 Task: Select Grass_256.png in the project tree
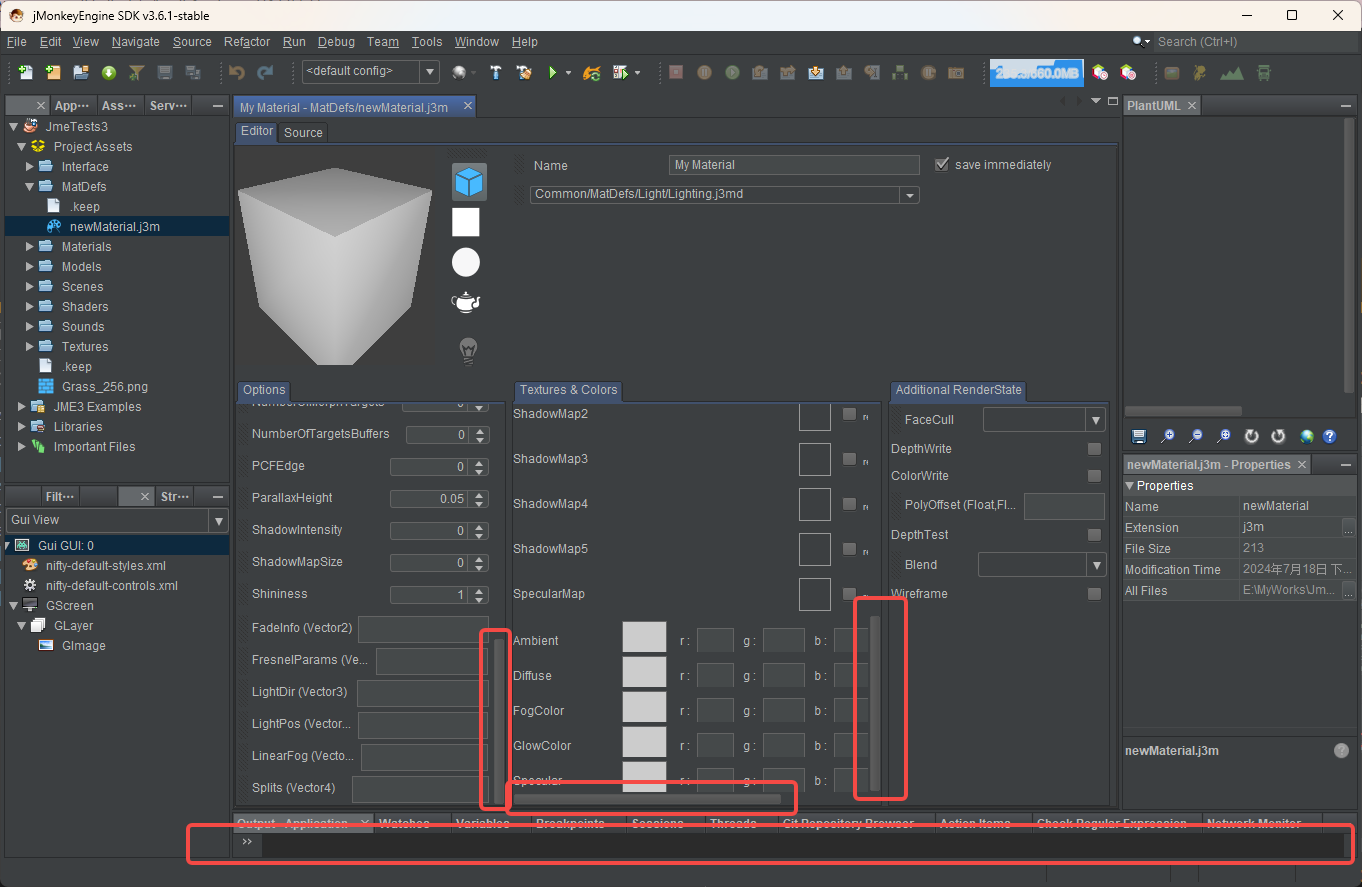(x=105, y=386)
